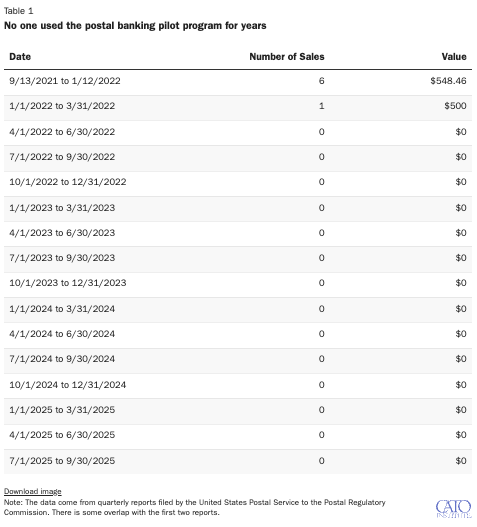Select the 10/1/2023 to 12/31/2023 date cell

click(68, 283)
